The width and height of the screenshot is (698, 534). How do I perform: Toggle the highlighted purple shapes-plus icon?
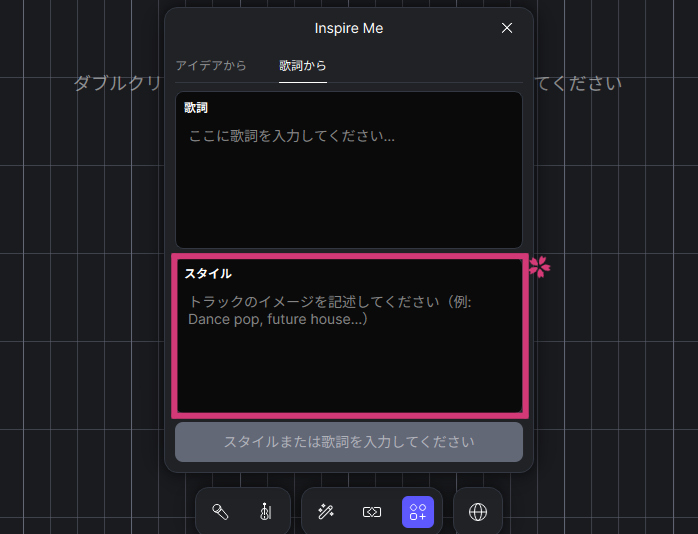418,512
